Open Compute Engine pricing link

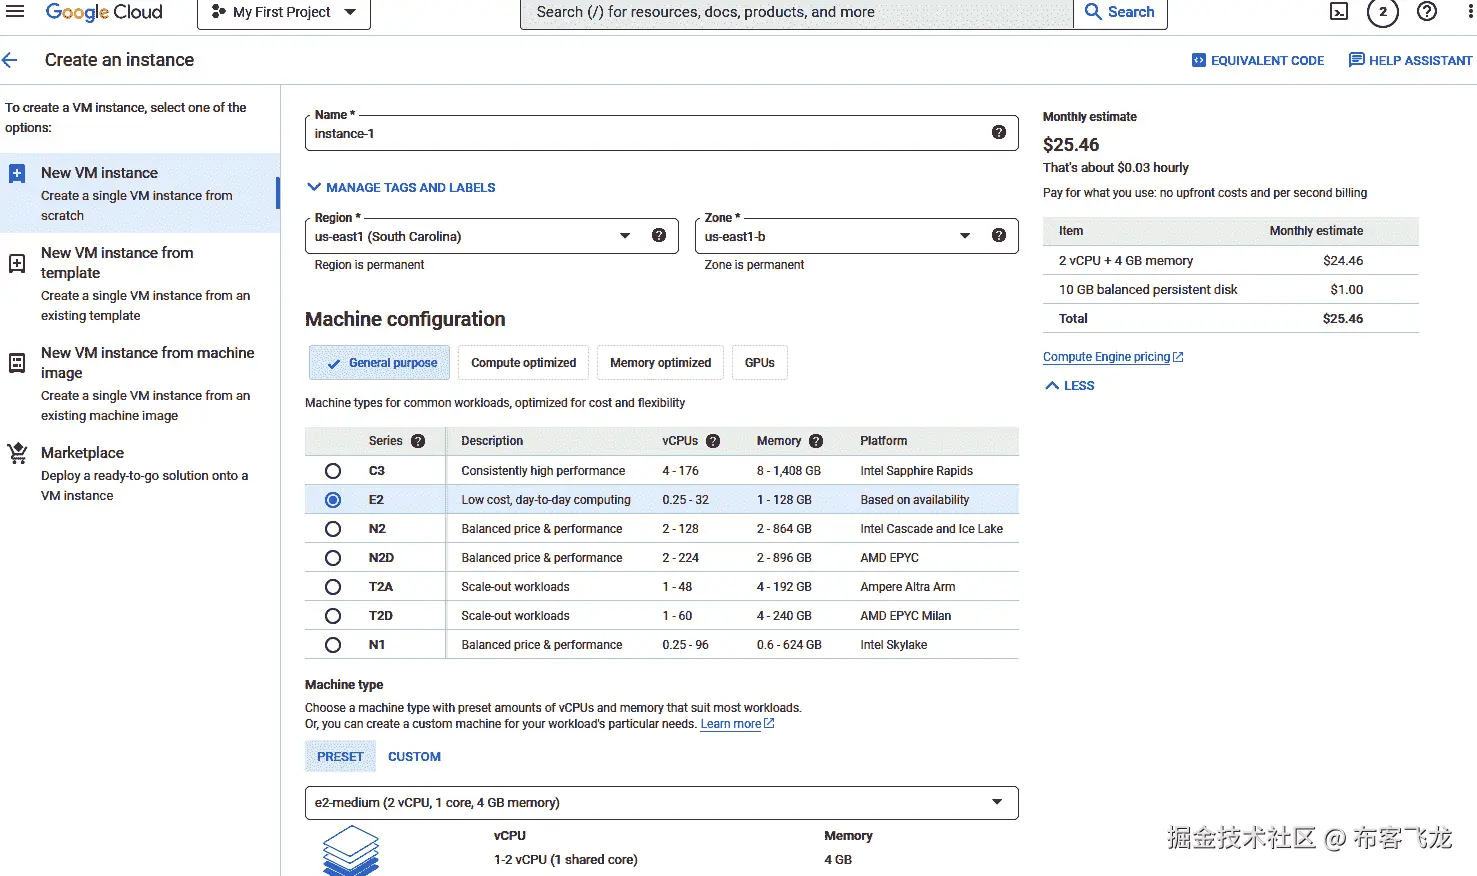[1106, 357]
